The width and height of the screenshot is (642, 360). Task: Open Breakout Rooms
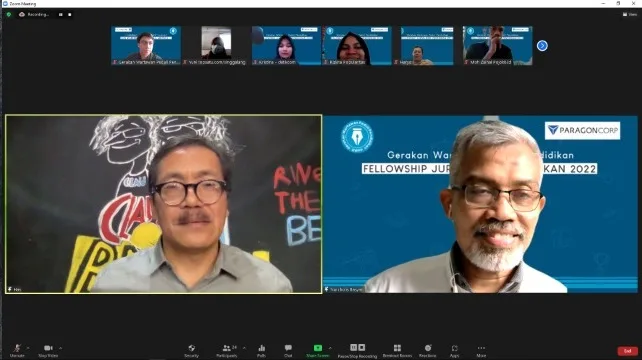397,351
